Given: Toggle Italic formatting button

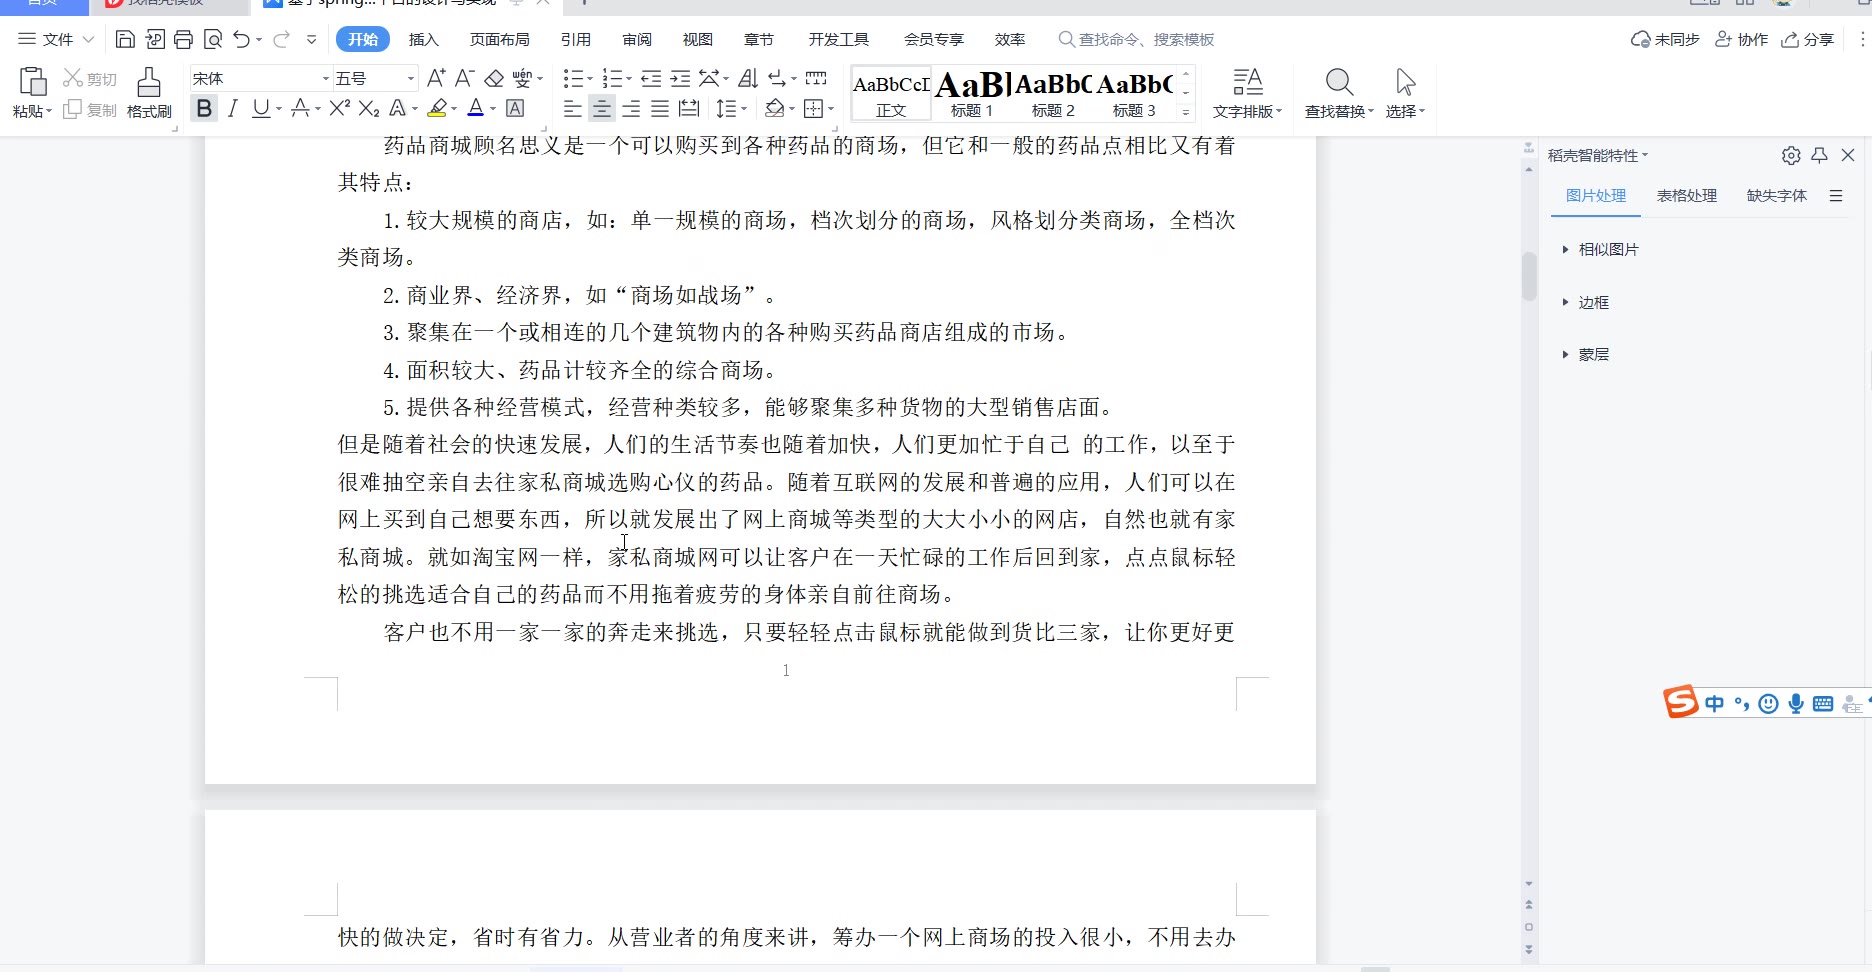Looking at the screenshot, I should [232, 108].
